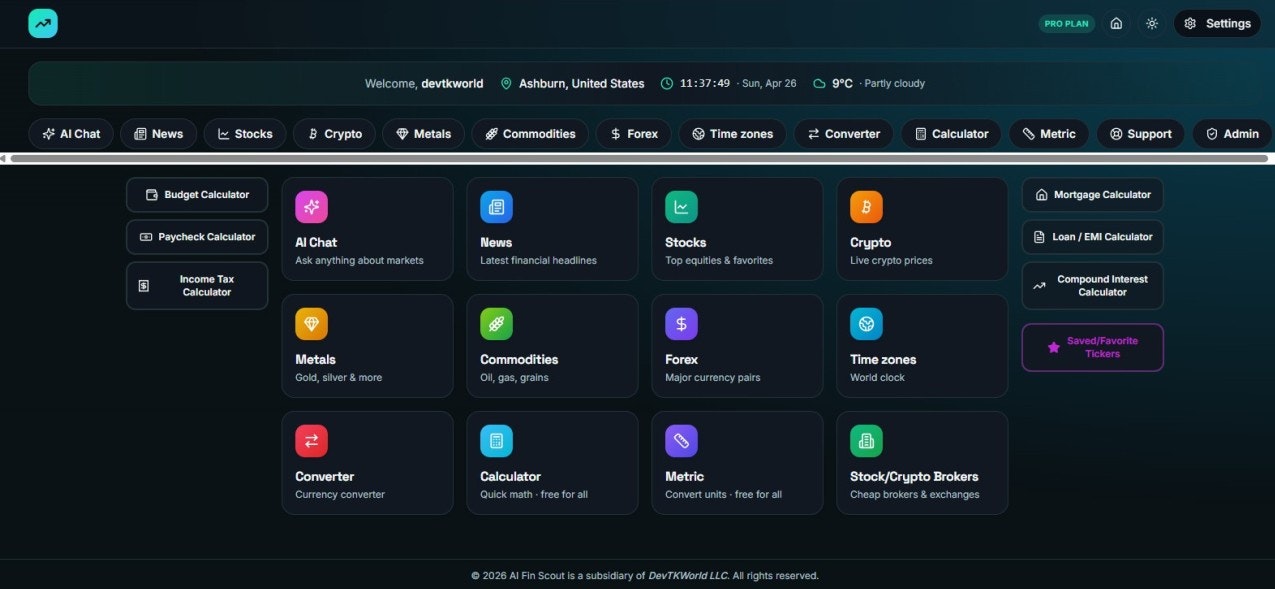This screenshot has width=1275, height=589.
Task: Click the purple ruler Metric card icon
Action: point(681,441)
